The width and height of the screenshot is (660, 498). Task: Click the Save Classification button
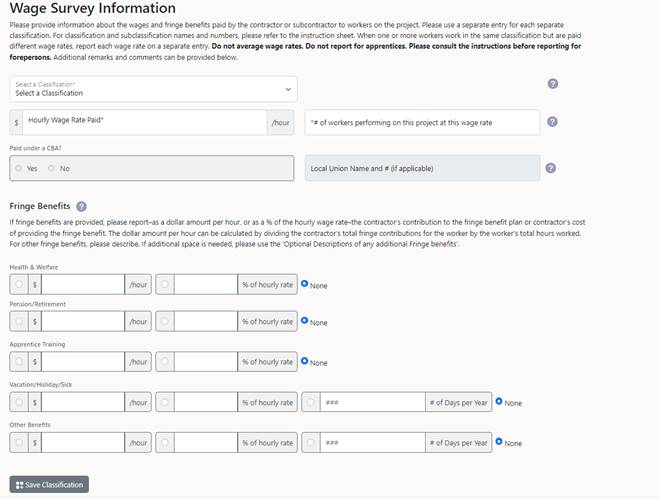[x=50, y=484]
